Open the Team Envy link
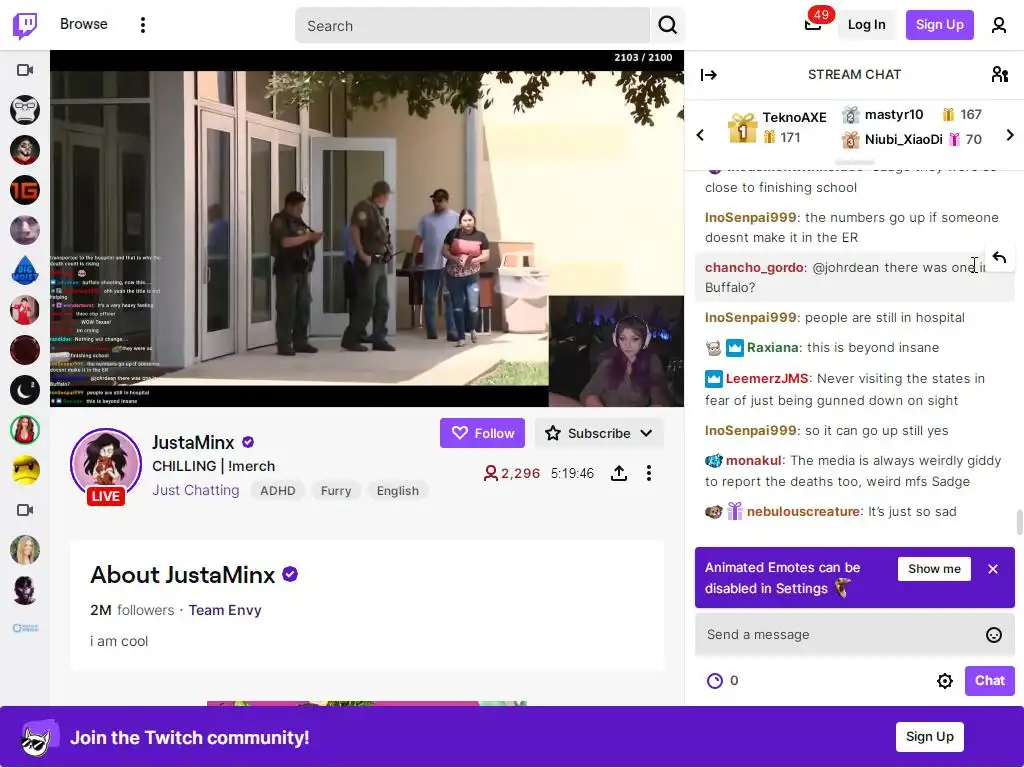 pyautogui.click(x=225, y=610)
